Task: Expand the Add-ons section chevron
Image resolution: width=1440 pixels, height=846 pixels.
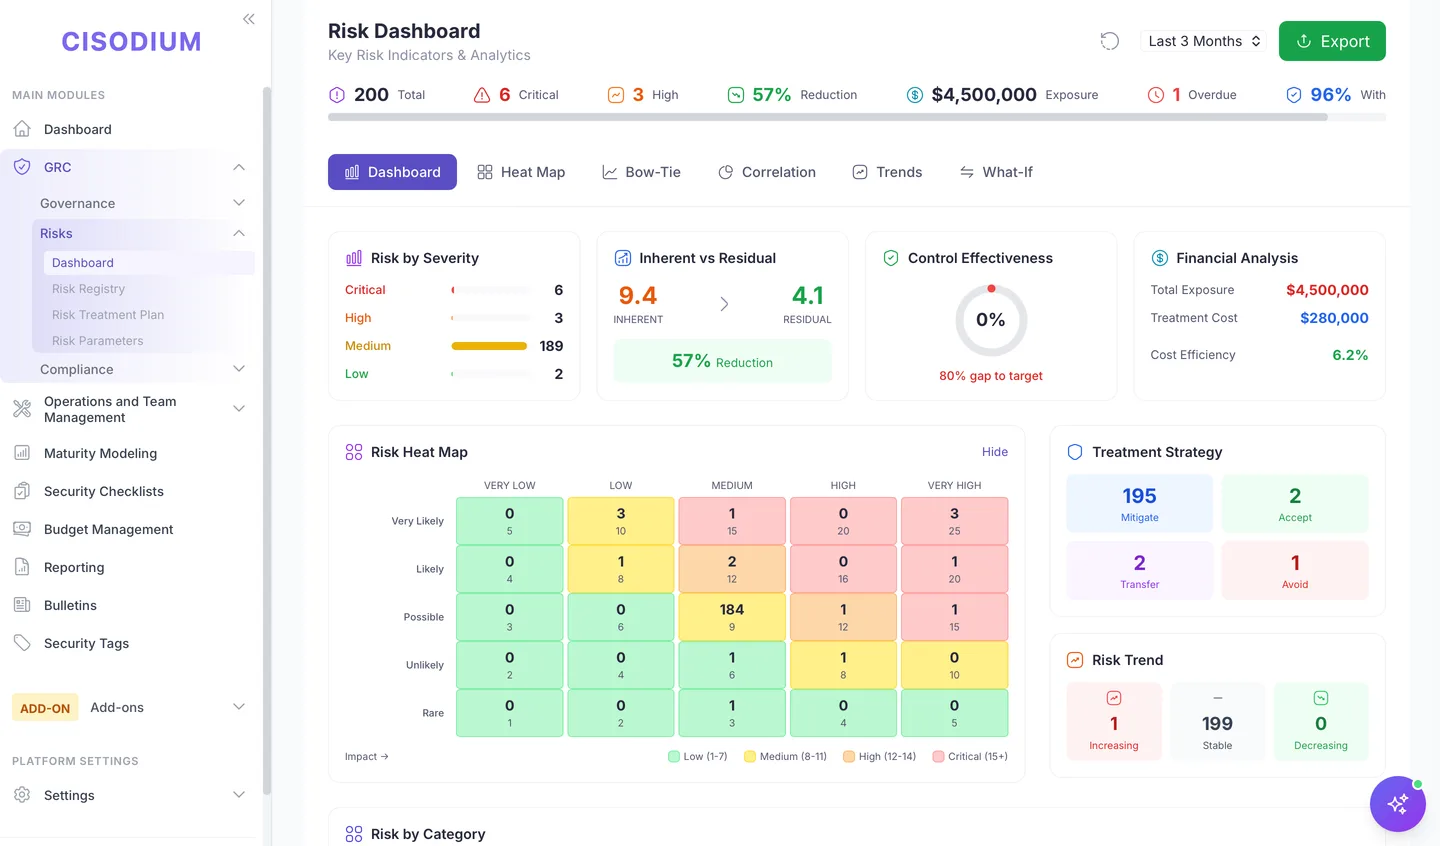Action: 239,707
